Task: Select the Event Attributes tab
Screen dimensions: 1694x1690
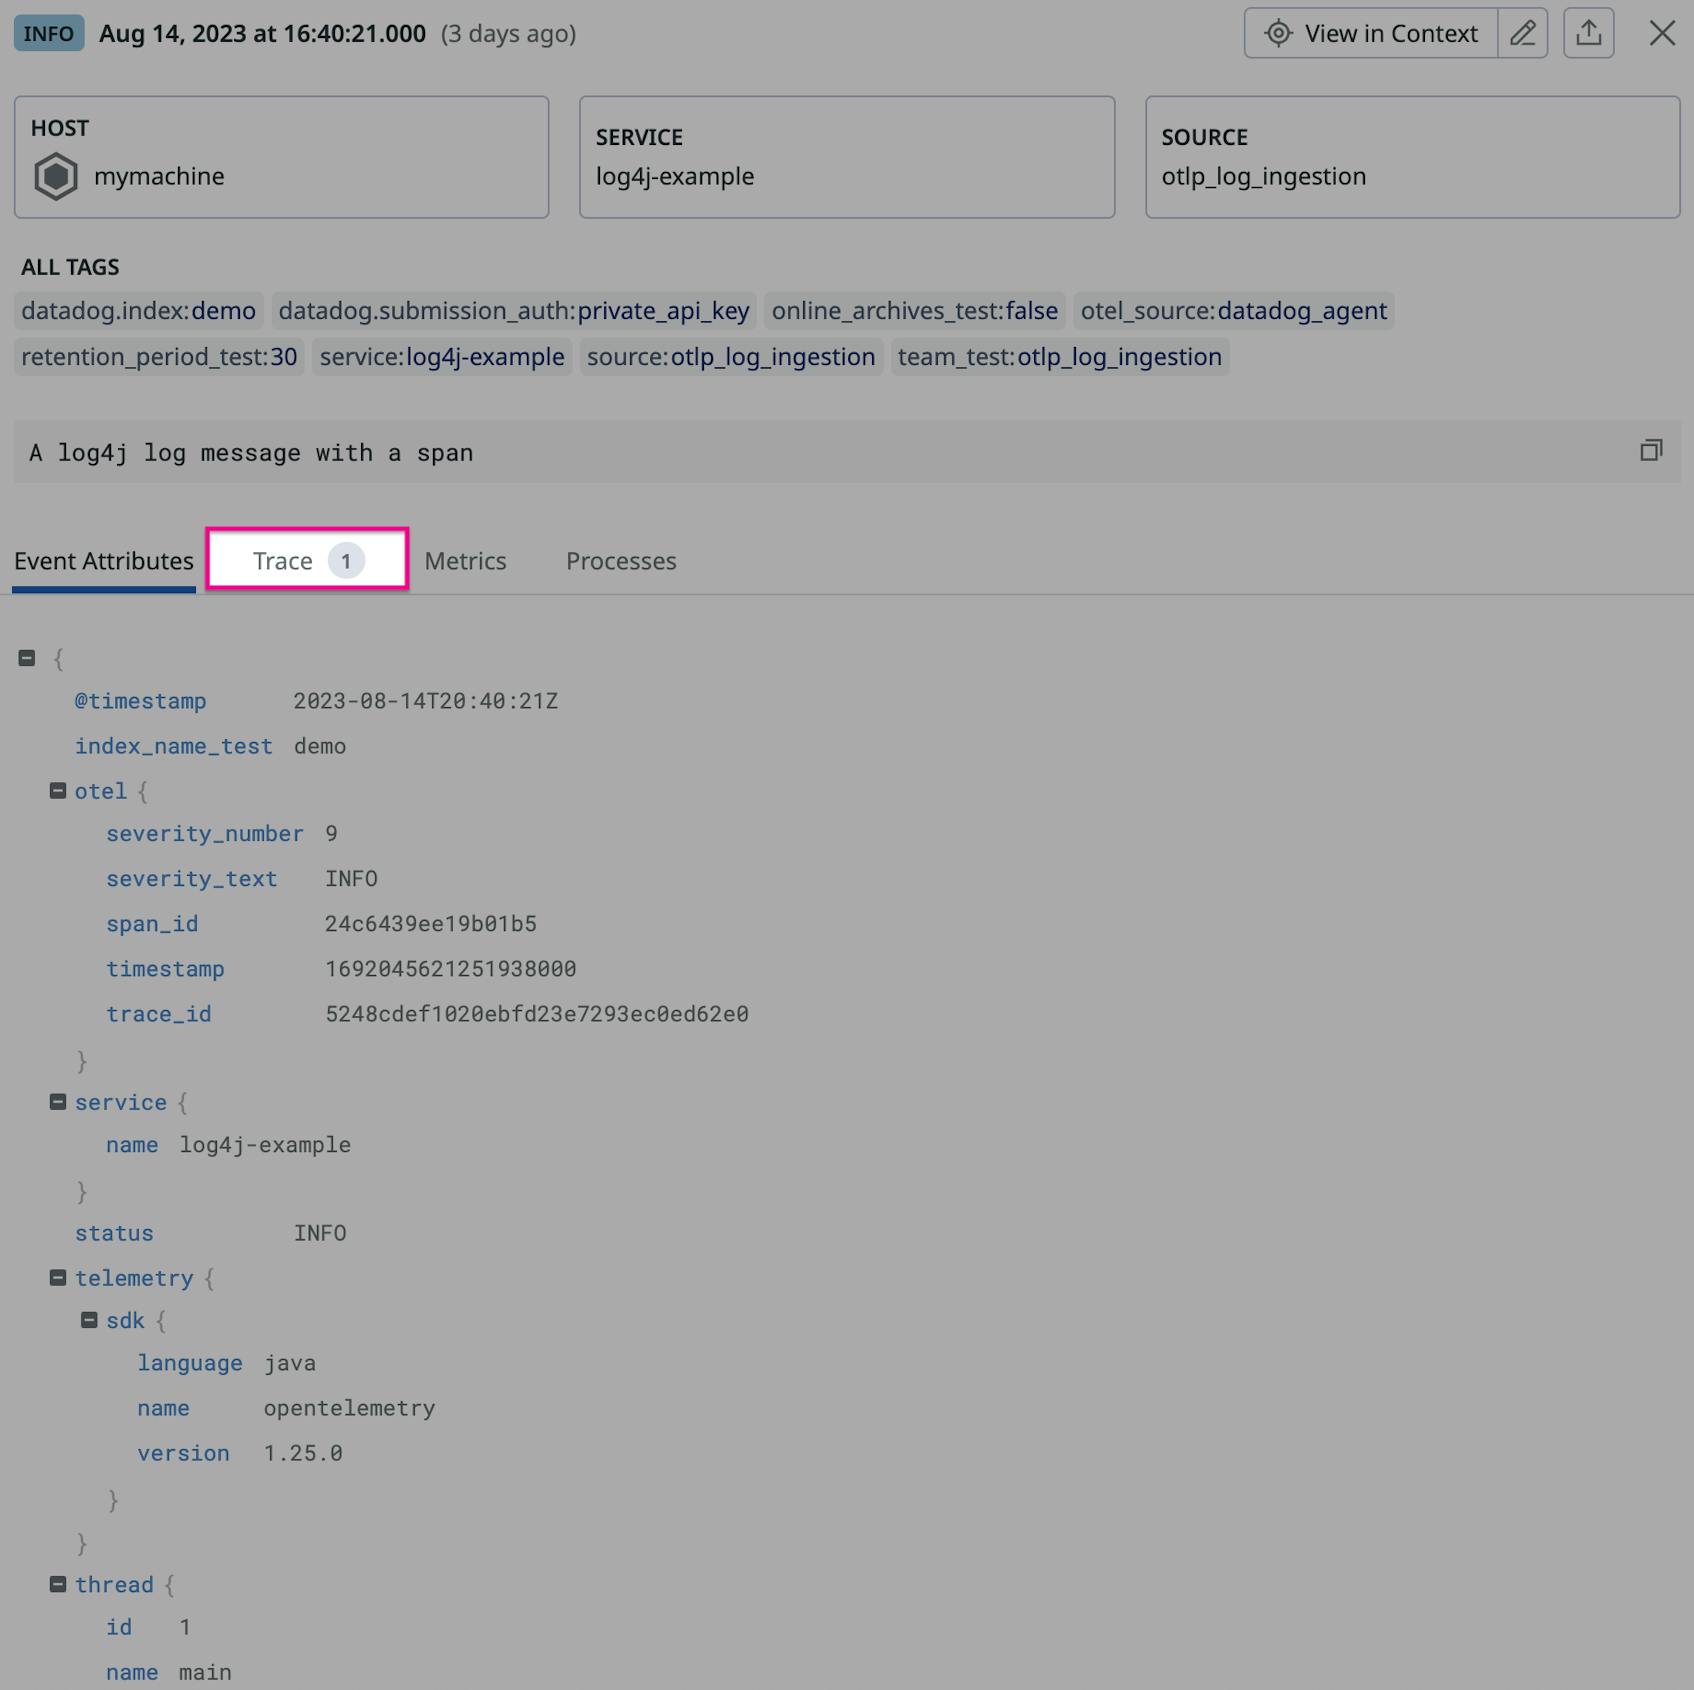Action: tap(103, 561)
